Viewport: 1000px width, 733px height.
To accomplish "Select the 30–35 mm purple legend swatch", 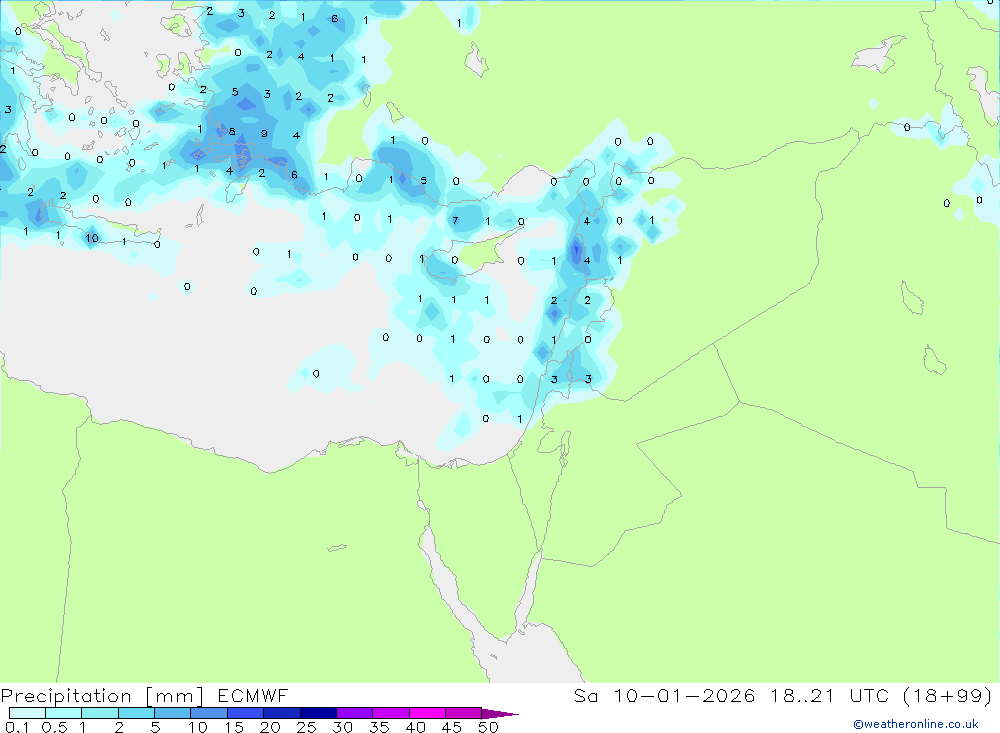I will 355,713.
